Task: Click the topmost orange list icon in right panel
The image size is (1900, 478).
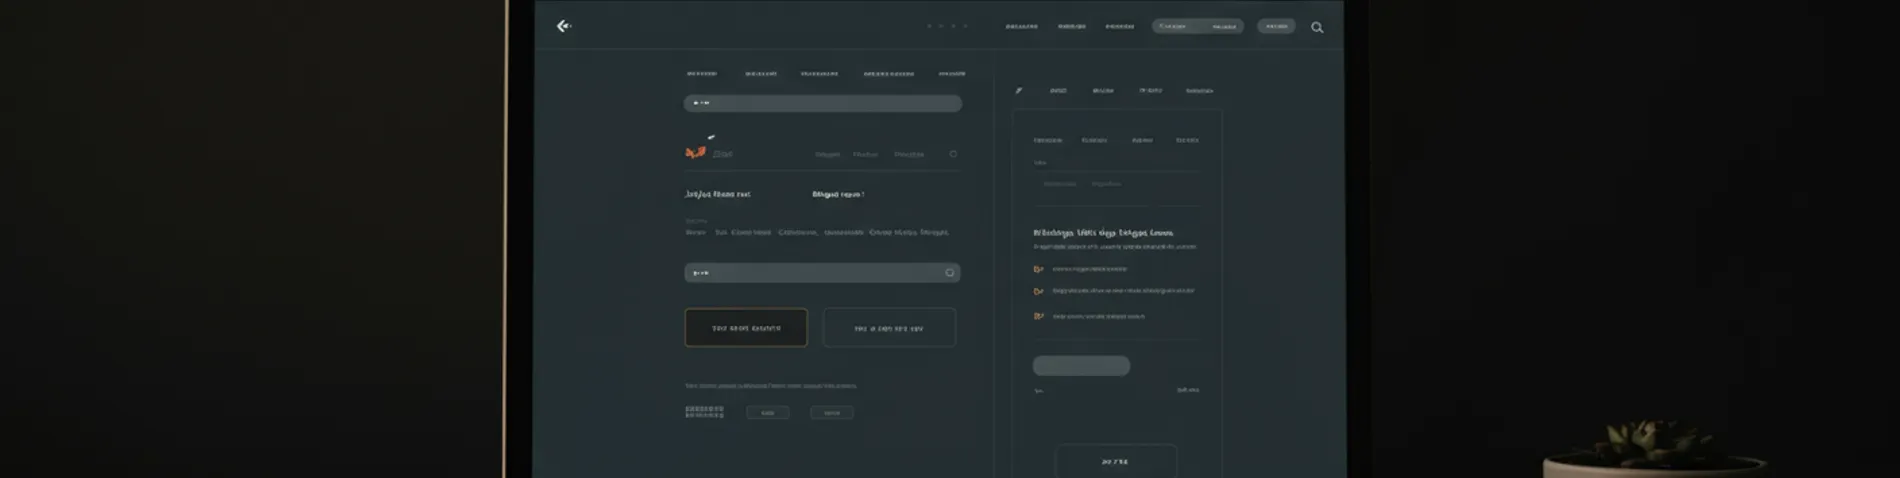Action: click(1038, 269)
